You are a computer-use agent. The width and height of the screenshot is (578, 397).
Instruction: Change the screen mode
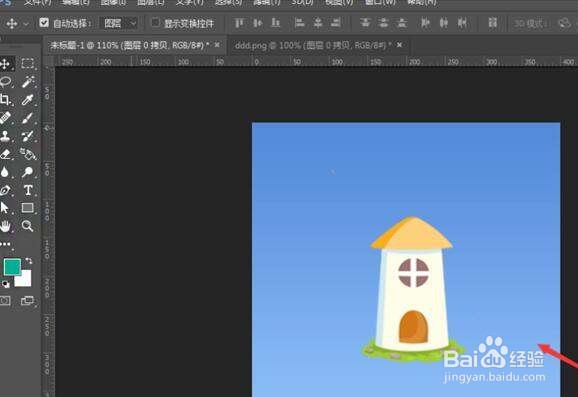tap(27, 301)
